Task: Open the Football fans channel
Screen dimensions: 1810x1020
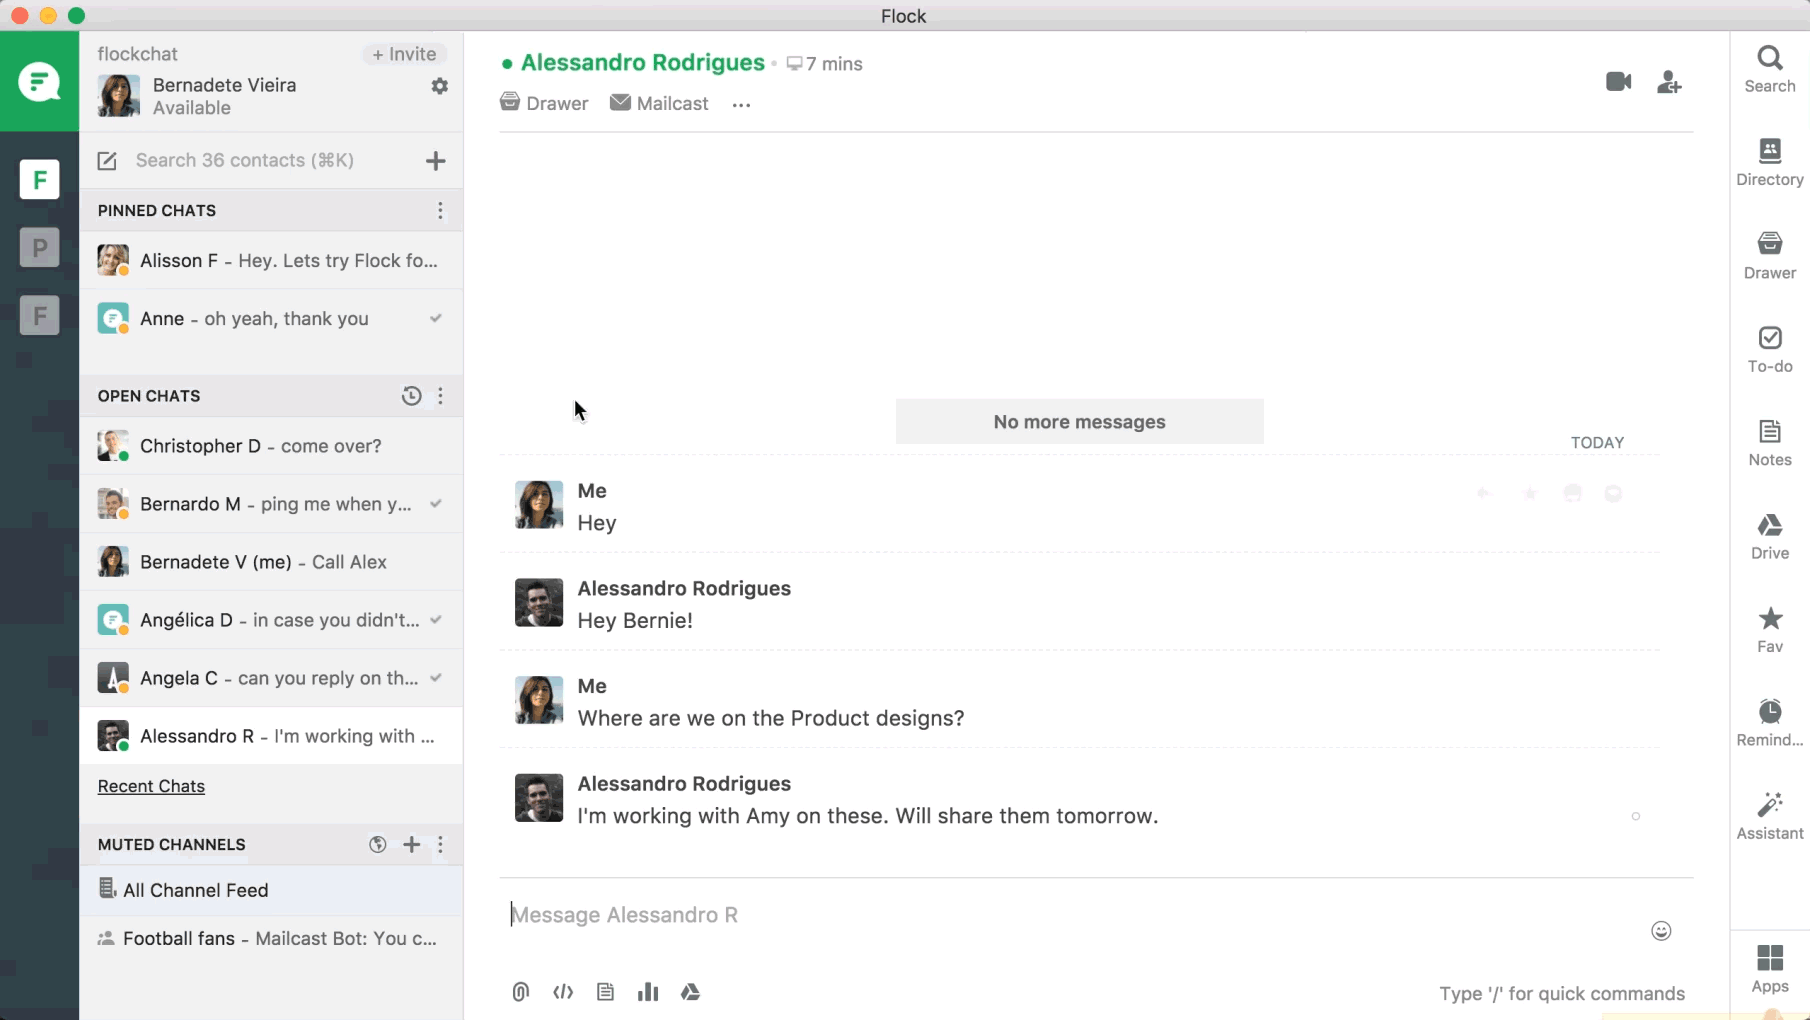Action: tap(271, 938)
